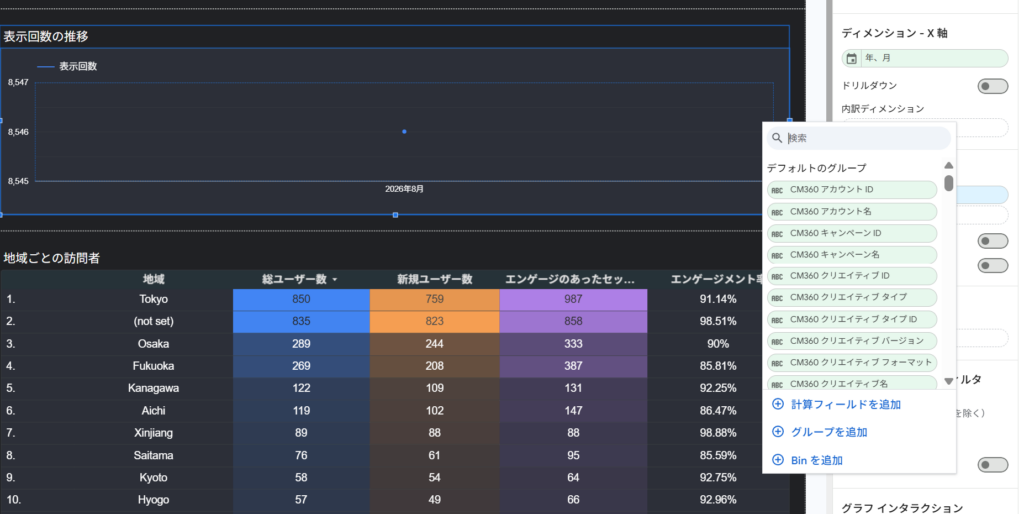
Task: Click the bottom-center resize handle of chart
Action: (395, 215)
